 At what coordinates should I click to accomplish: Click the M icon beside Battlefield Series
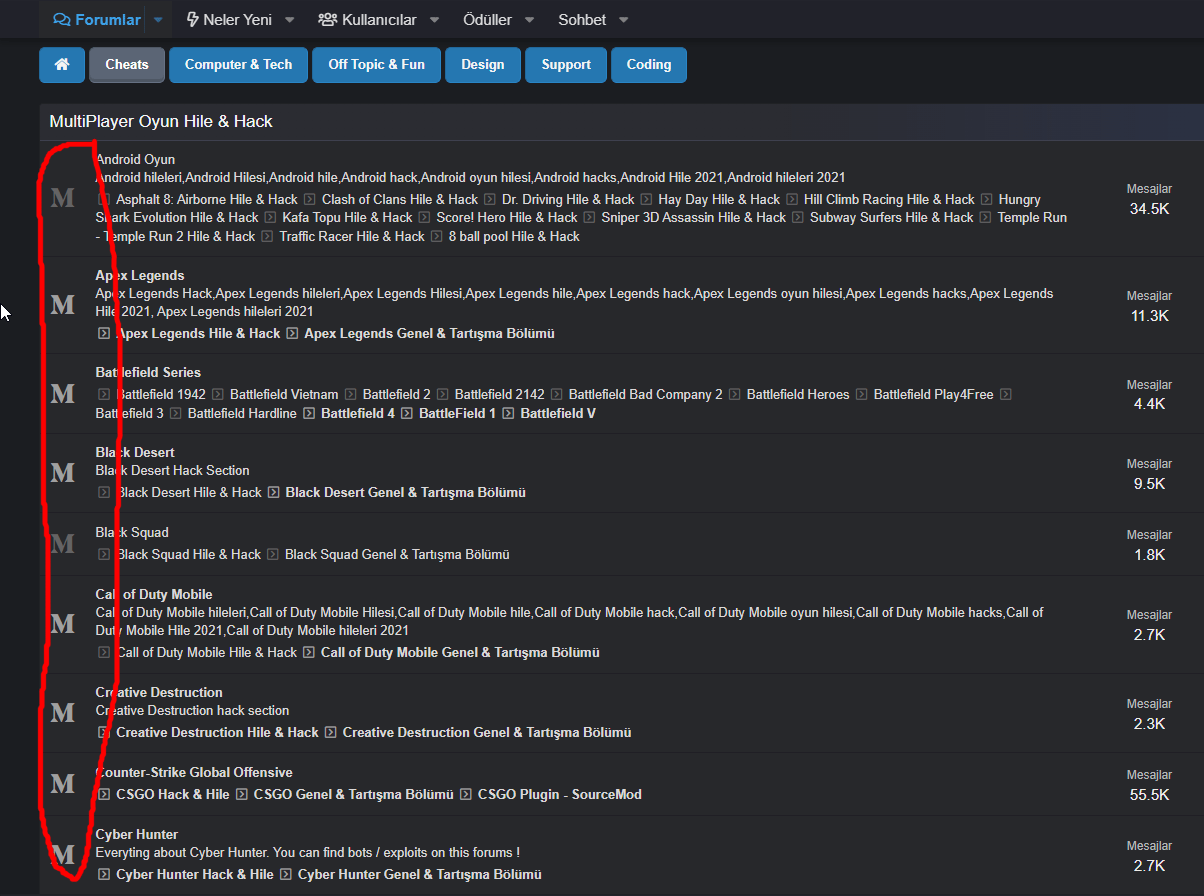[63, 393]
